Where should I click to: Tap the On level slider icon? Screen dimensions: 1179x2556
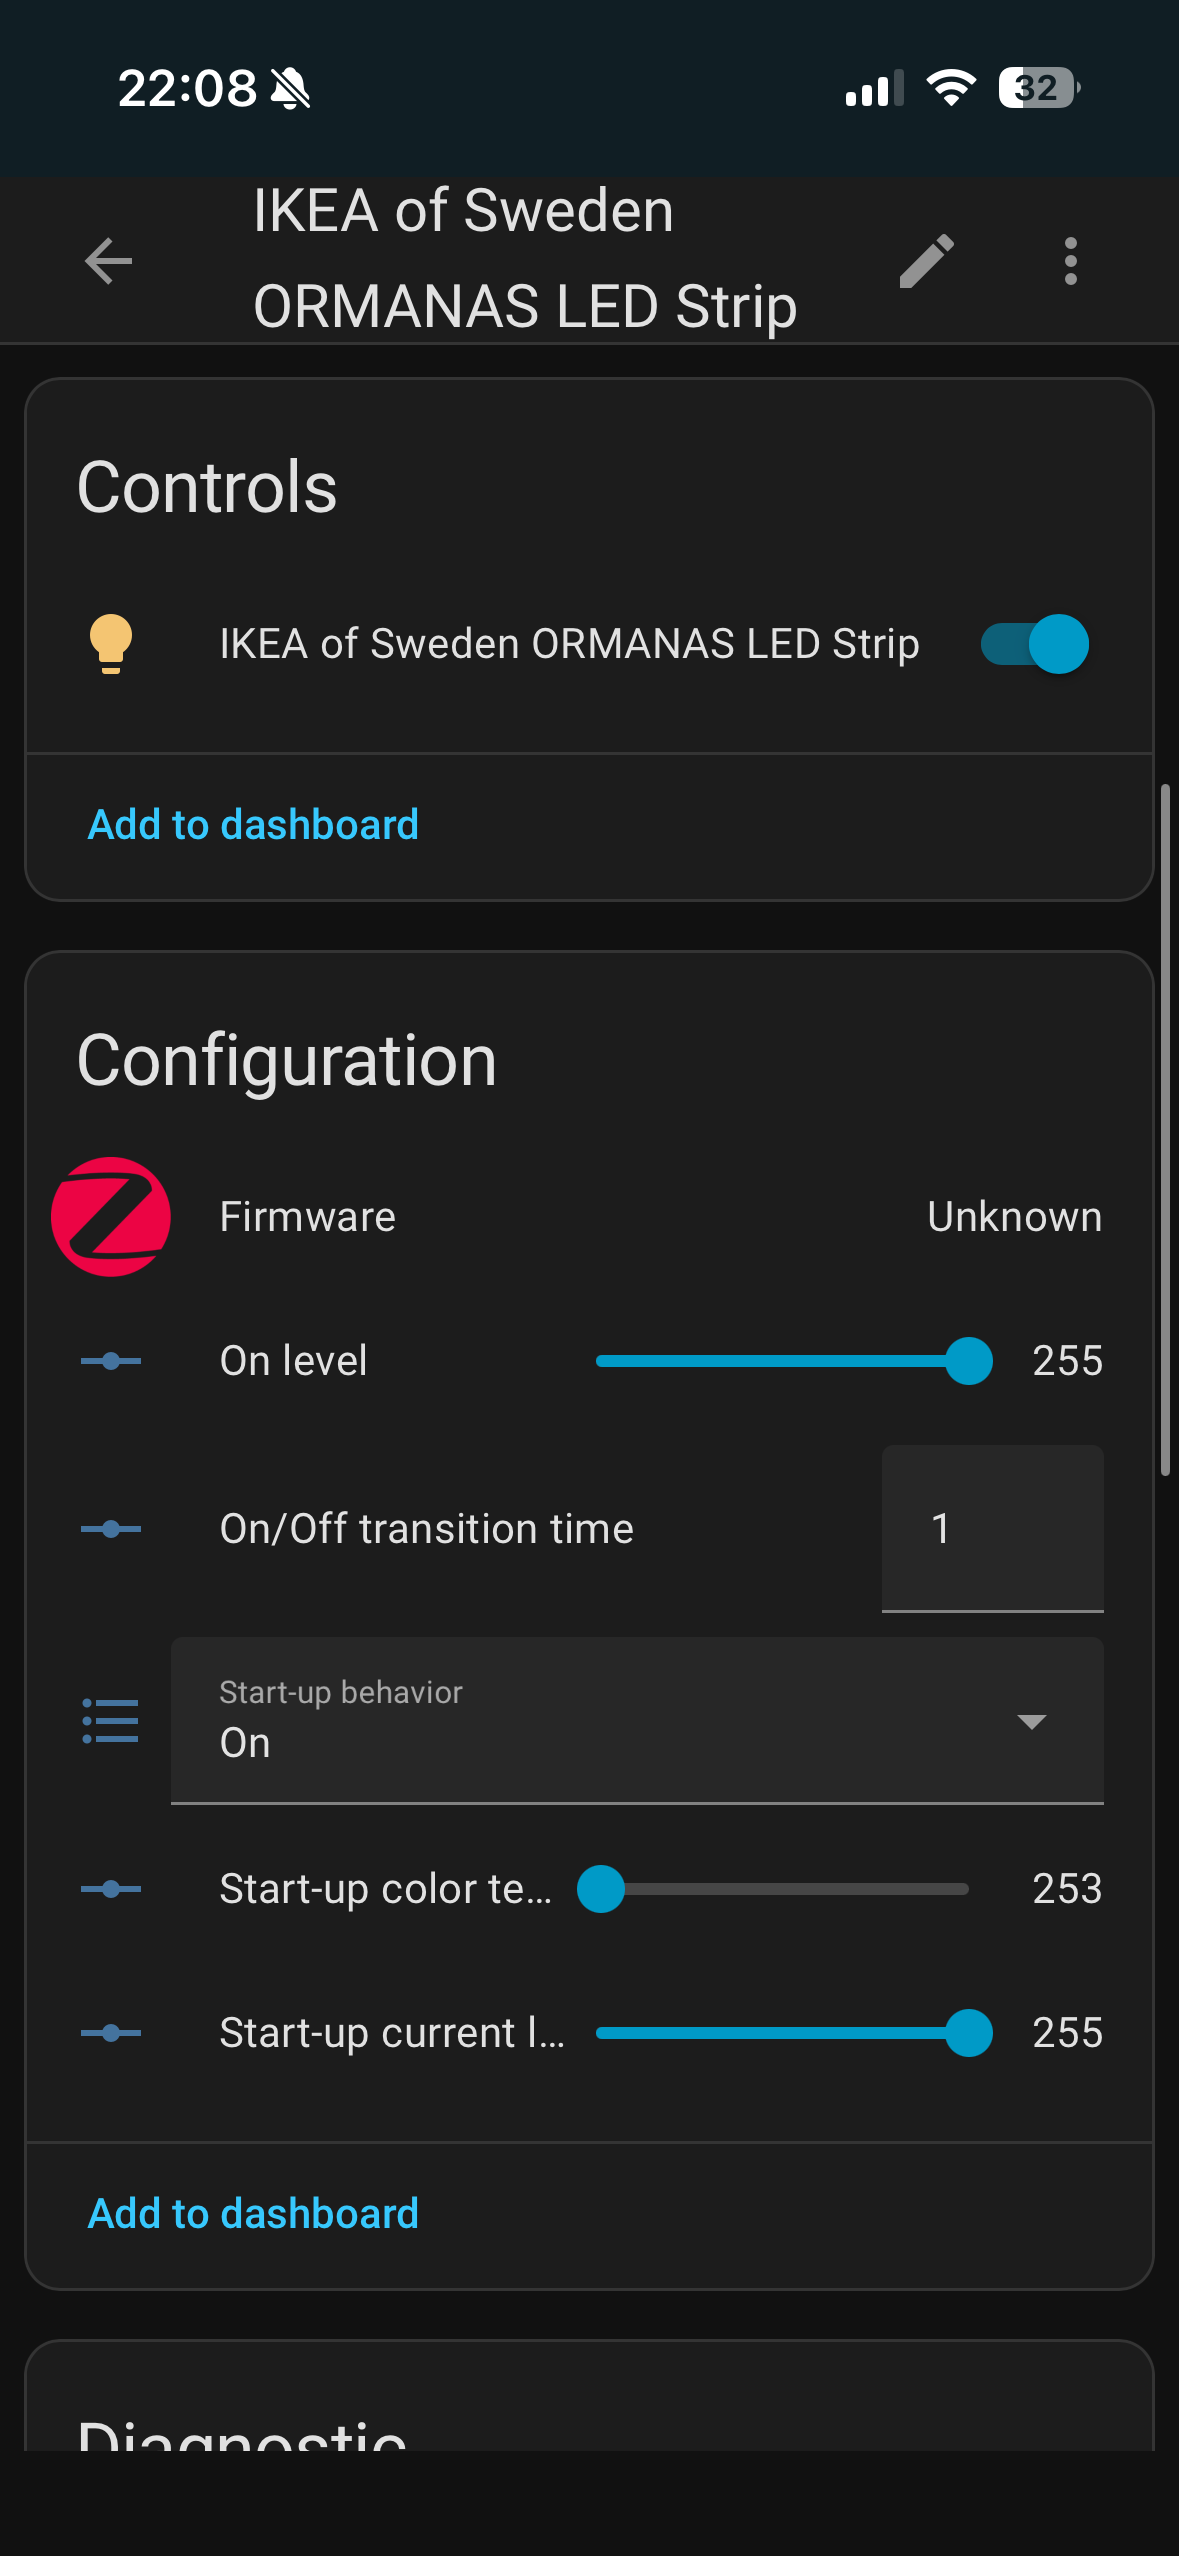(111, 1361)
